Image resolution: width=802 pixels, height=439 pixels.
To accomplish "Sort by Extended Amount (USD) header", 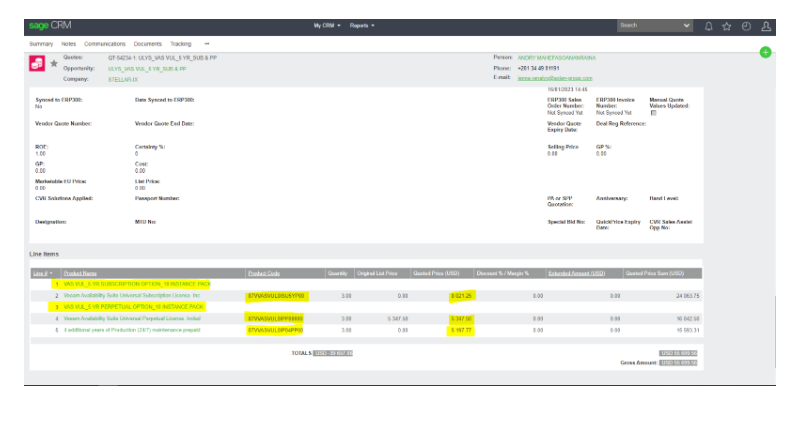I will [576, 273].
